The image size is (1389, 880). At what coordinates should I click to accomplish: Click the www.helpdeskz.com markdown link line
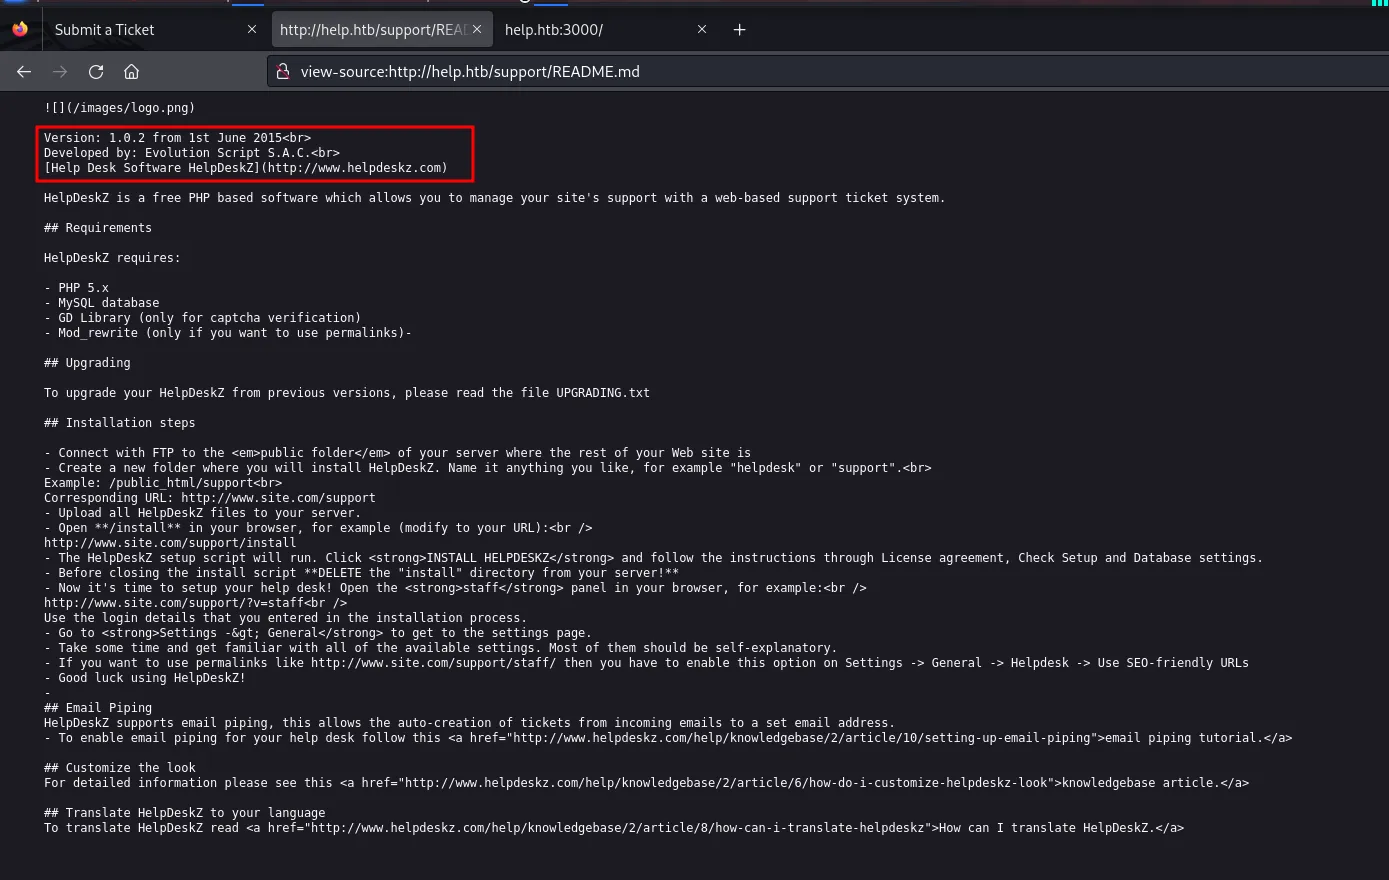tap(246, 168)
